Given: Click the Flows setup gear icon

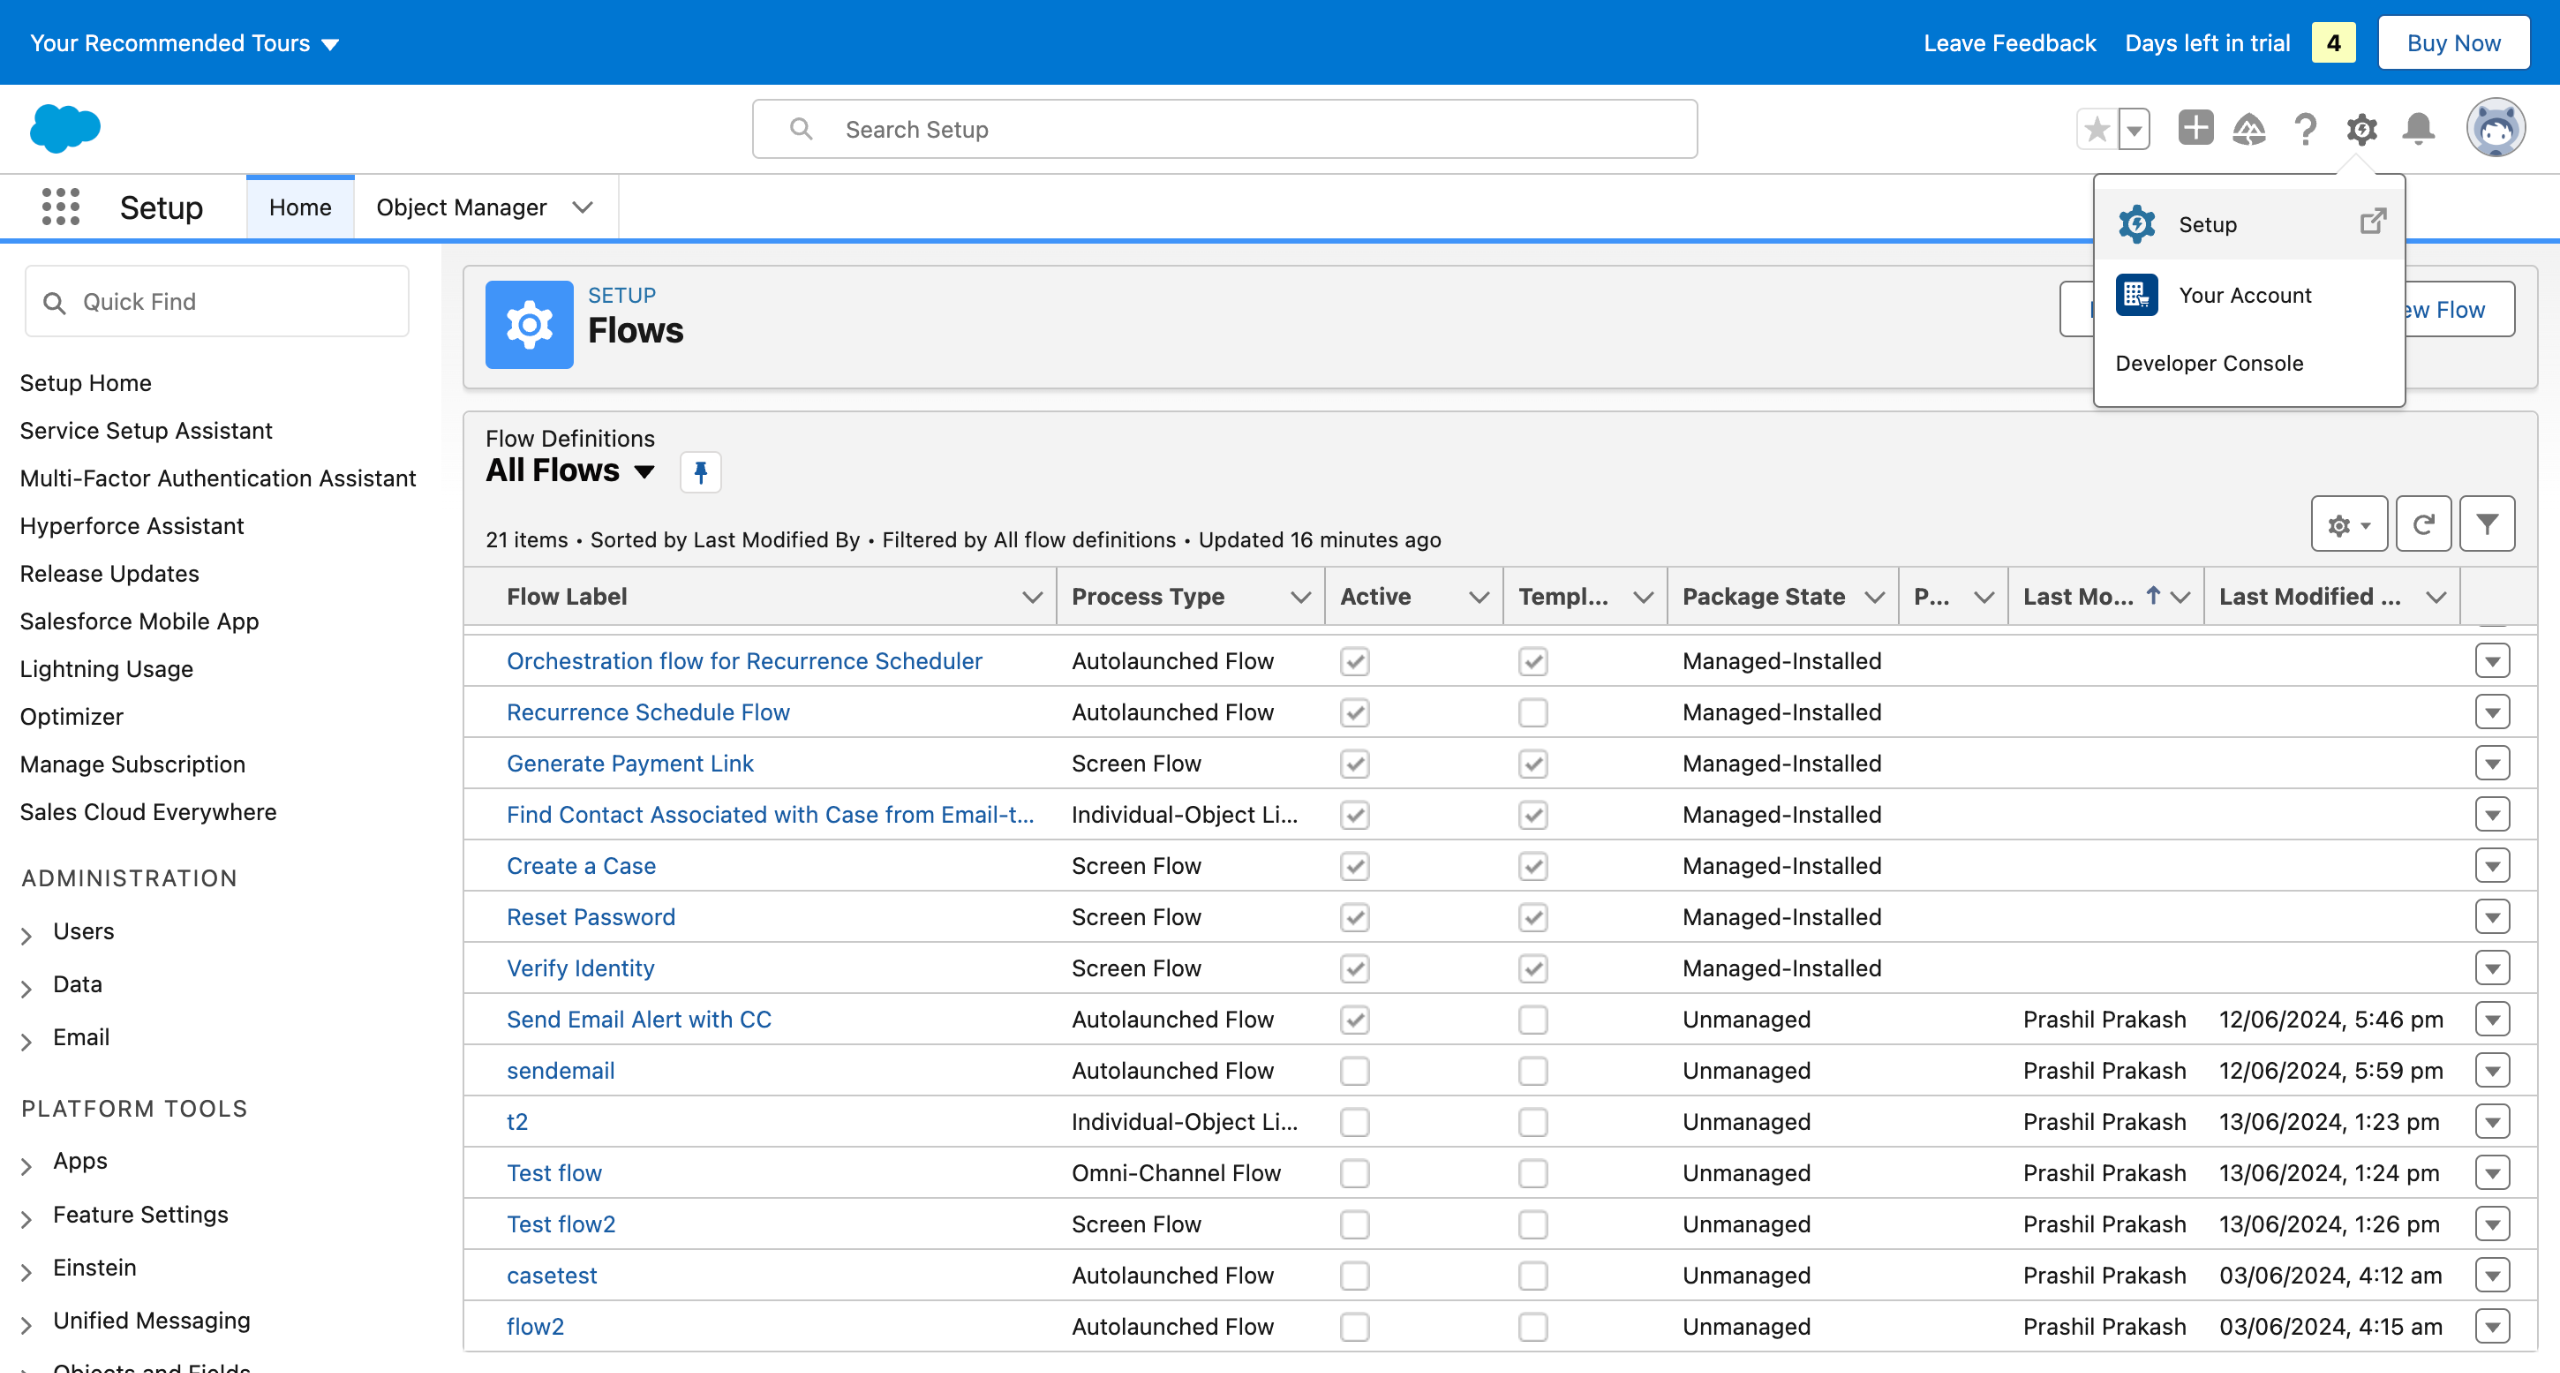Looking at the screenshot, I should 529,325.
